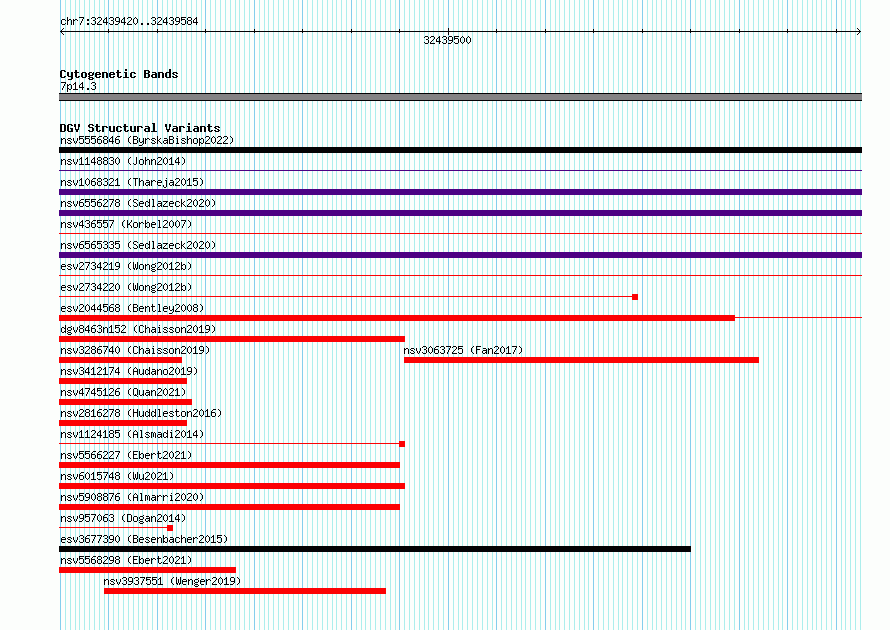Open nsv6015748 (Wu2021) label
890x630 pixels.
tap(117, 476)
